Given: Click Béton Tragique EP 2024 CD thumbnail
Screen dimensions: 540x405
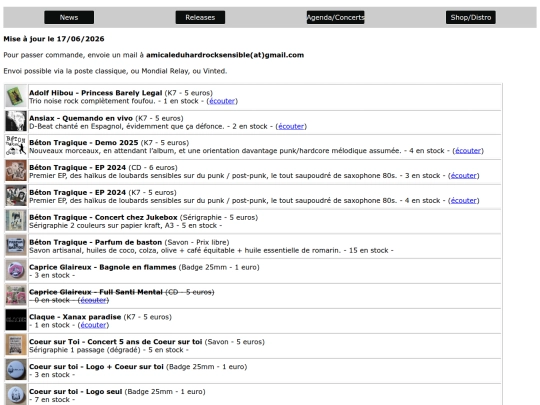Looking at the screenshot, I should point(16,170).
